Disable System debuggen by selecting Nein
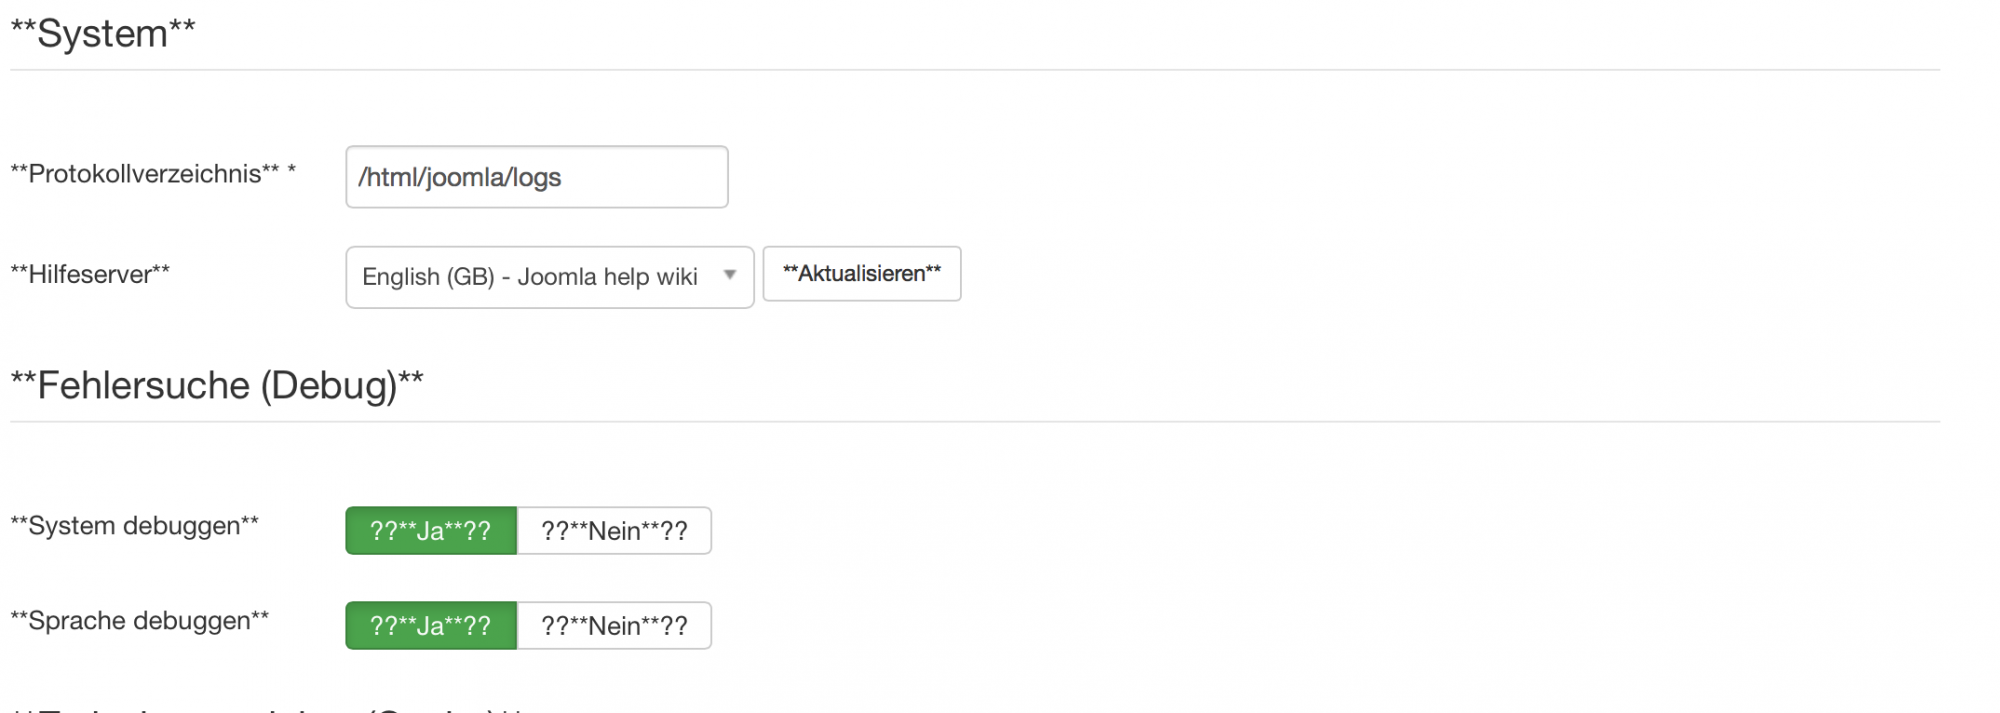The width and height of the screenshot is (2000, 713). 614,530
